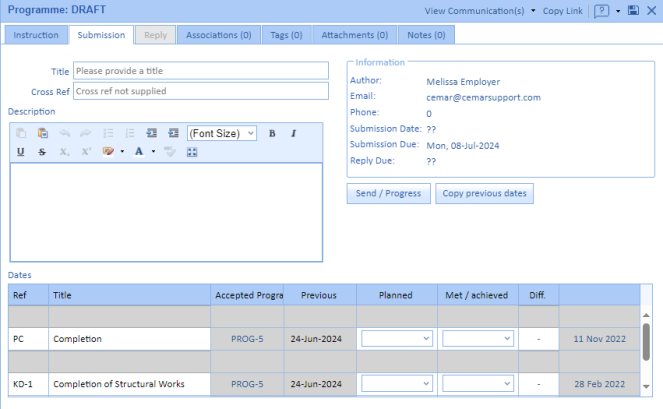Click the Superscript icon
Image resolution: width=663 pixels, height=409 pixels.
pos(86,152)
